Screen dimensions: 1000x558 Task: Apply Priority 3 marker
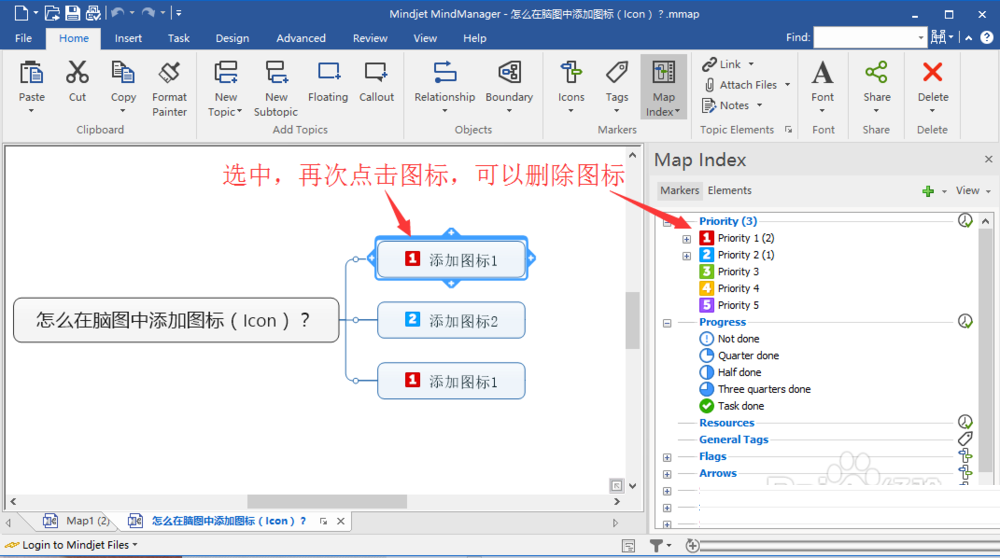(729, 271)
